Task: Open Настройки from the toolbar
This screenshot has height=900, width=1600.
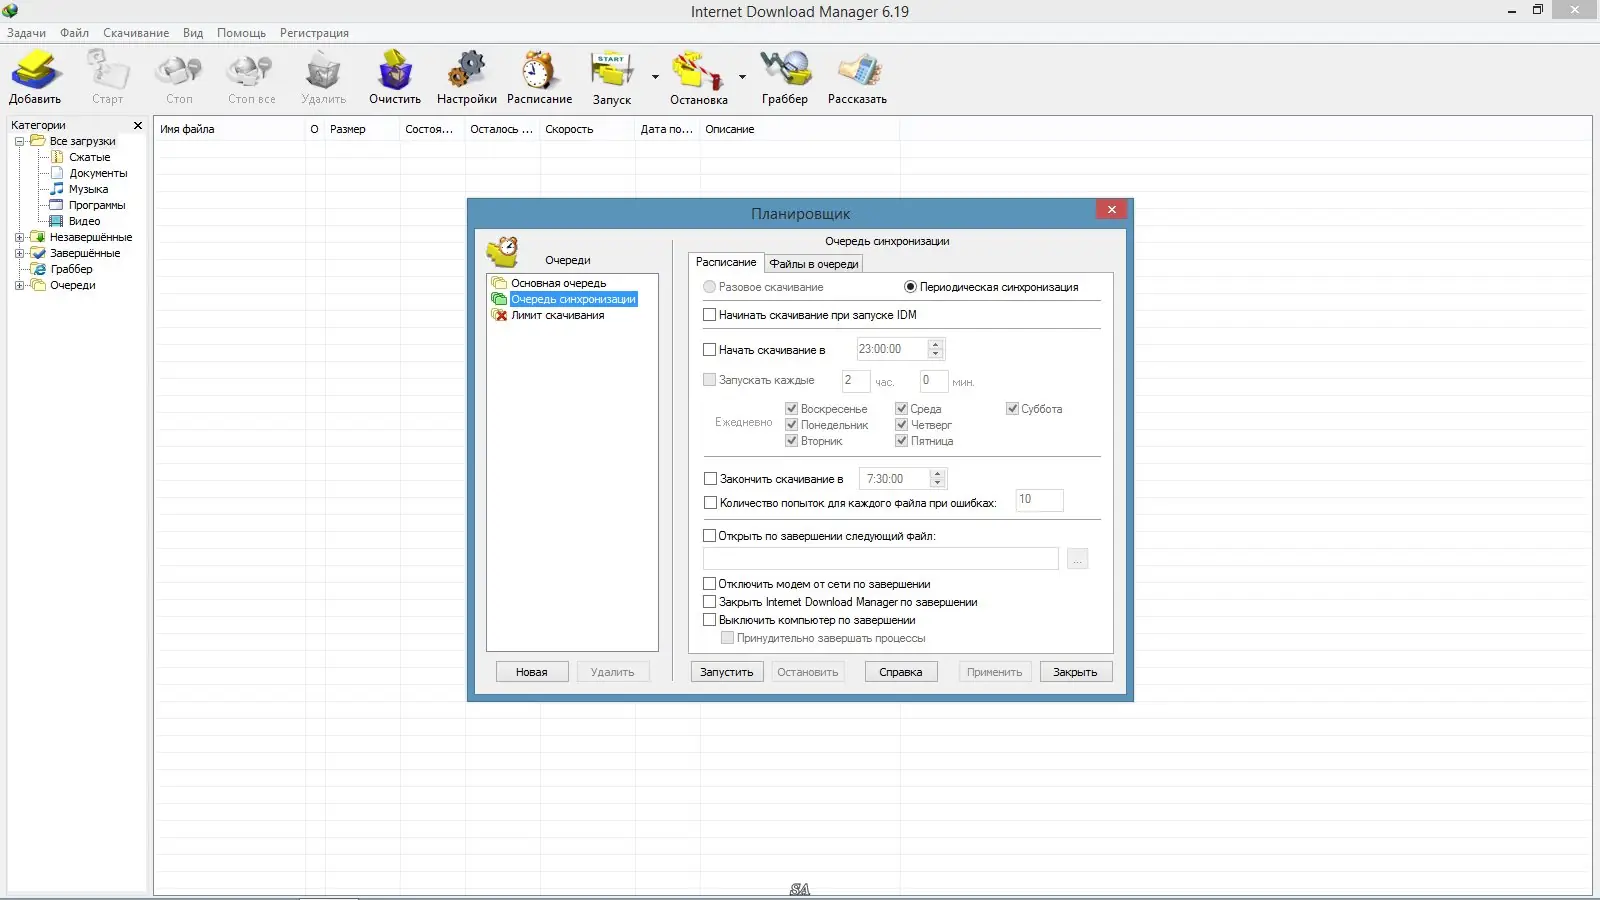Action: coord(467,77)
